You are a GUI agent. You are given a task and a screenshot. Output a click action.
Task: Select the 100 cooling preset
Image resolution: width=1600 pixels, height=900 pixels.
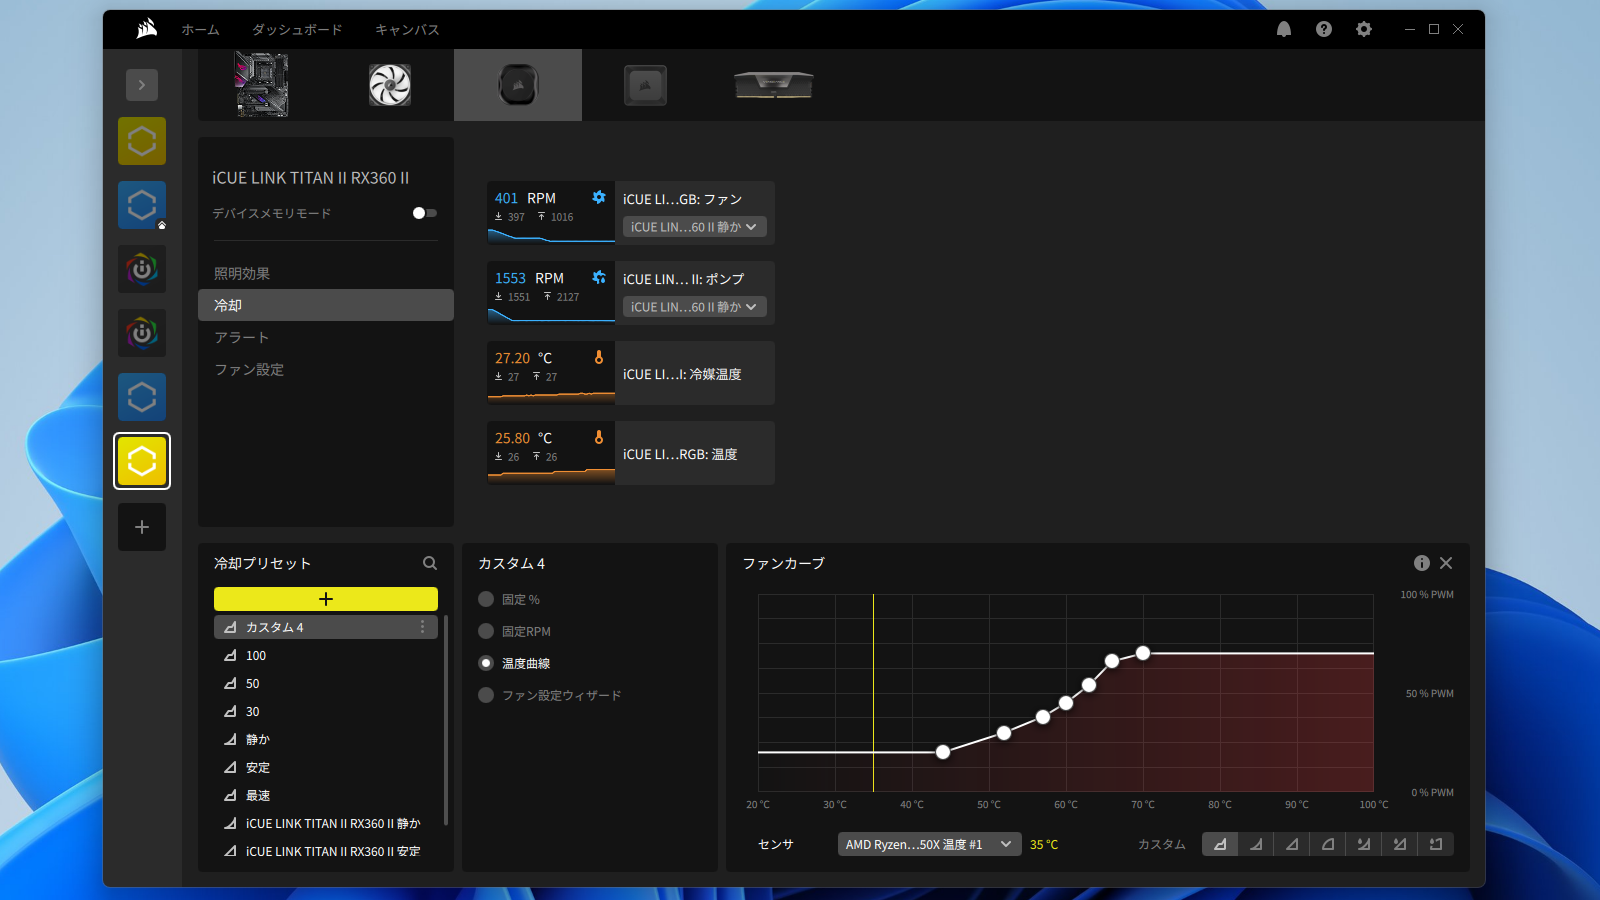click(326, 655)
